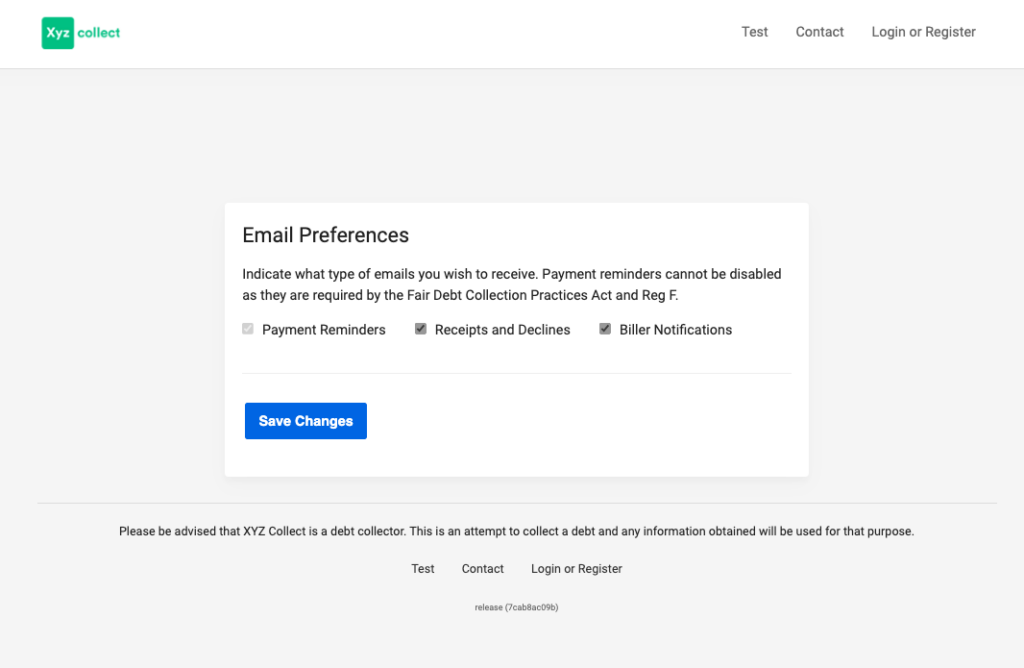Click the Receipts and Declines label text
This screenshot has width=1024, height=668.
point(502,330)
